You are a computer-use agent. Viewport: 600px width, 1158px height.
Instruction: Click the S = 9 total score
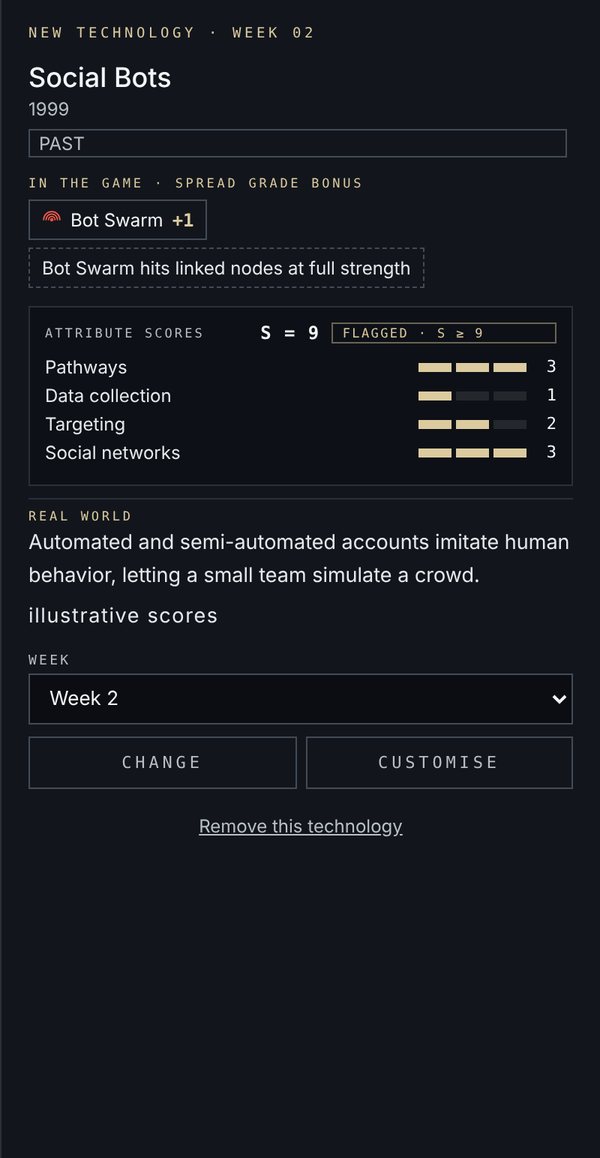point(290,333)
